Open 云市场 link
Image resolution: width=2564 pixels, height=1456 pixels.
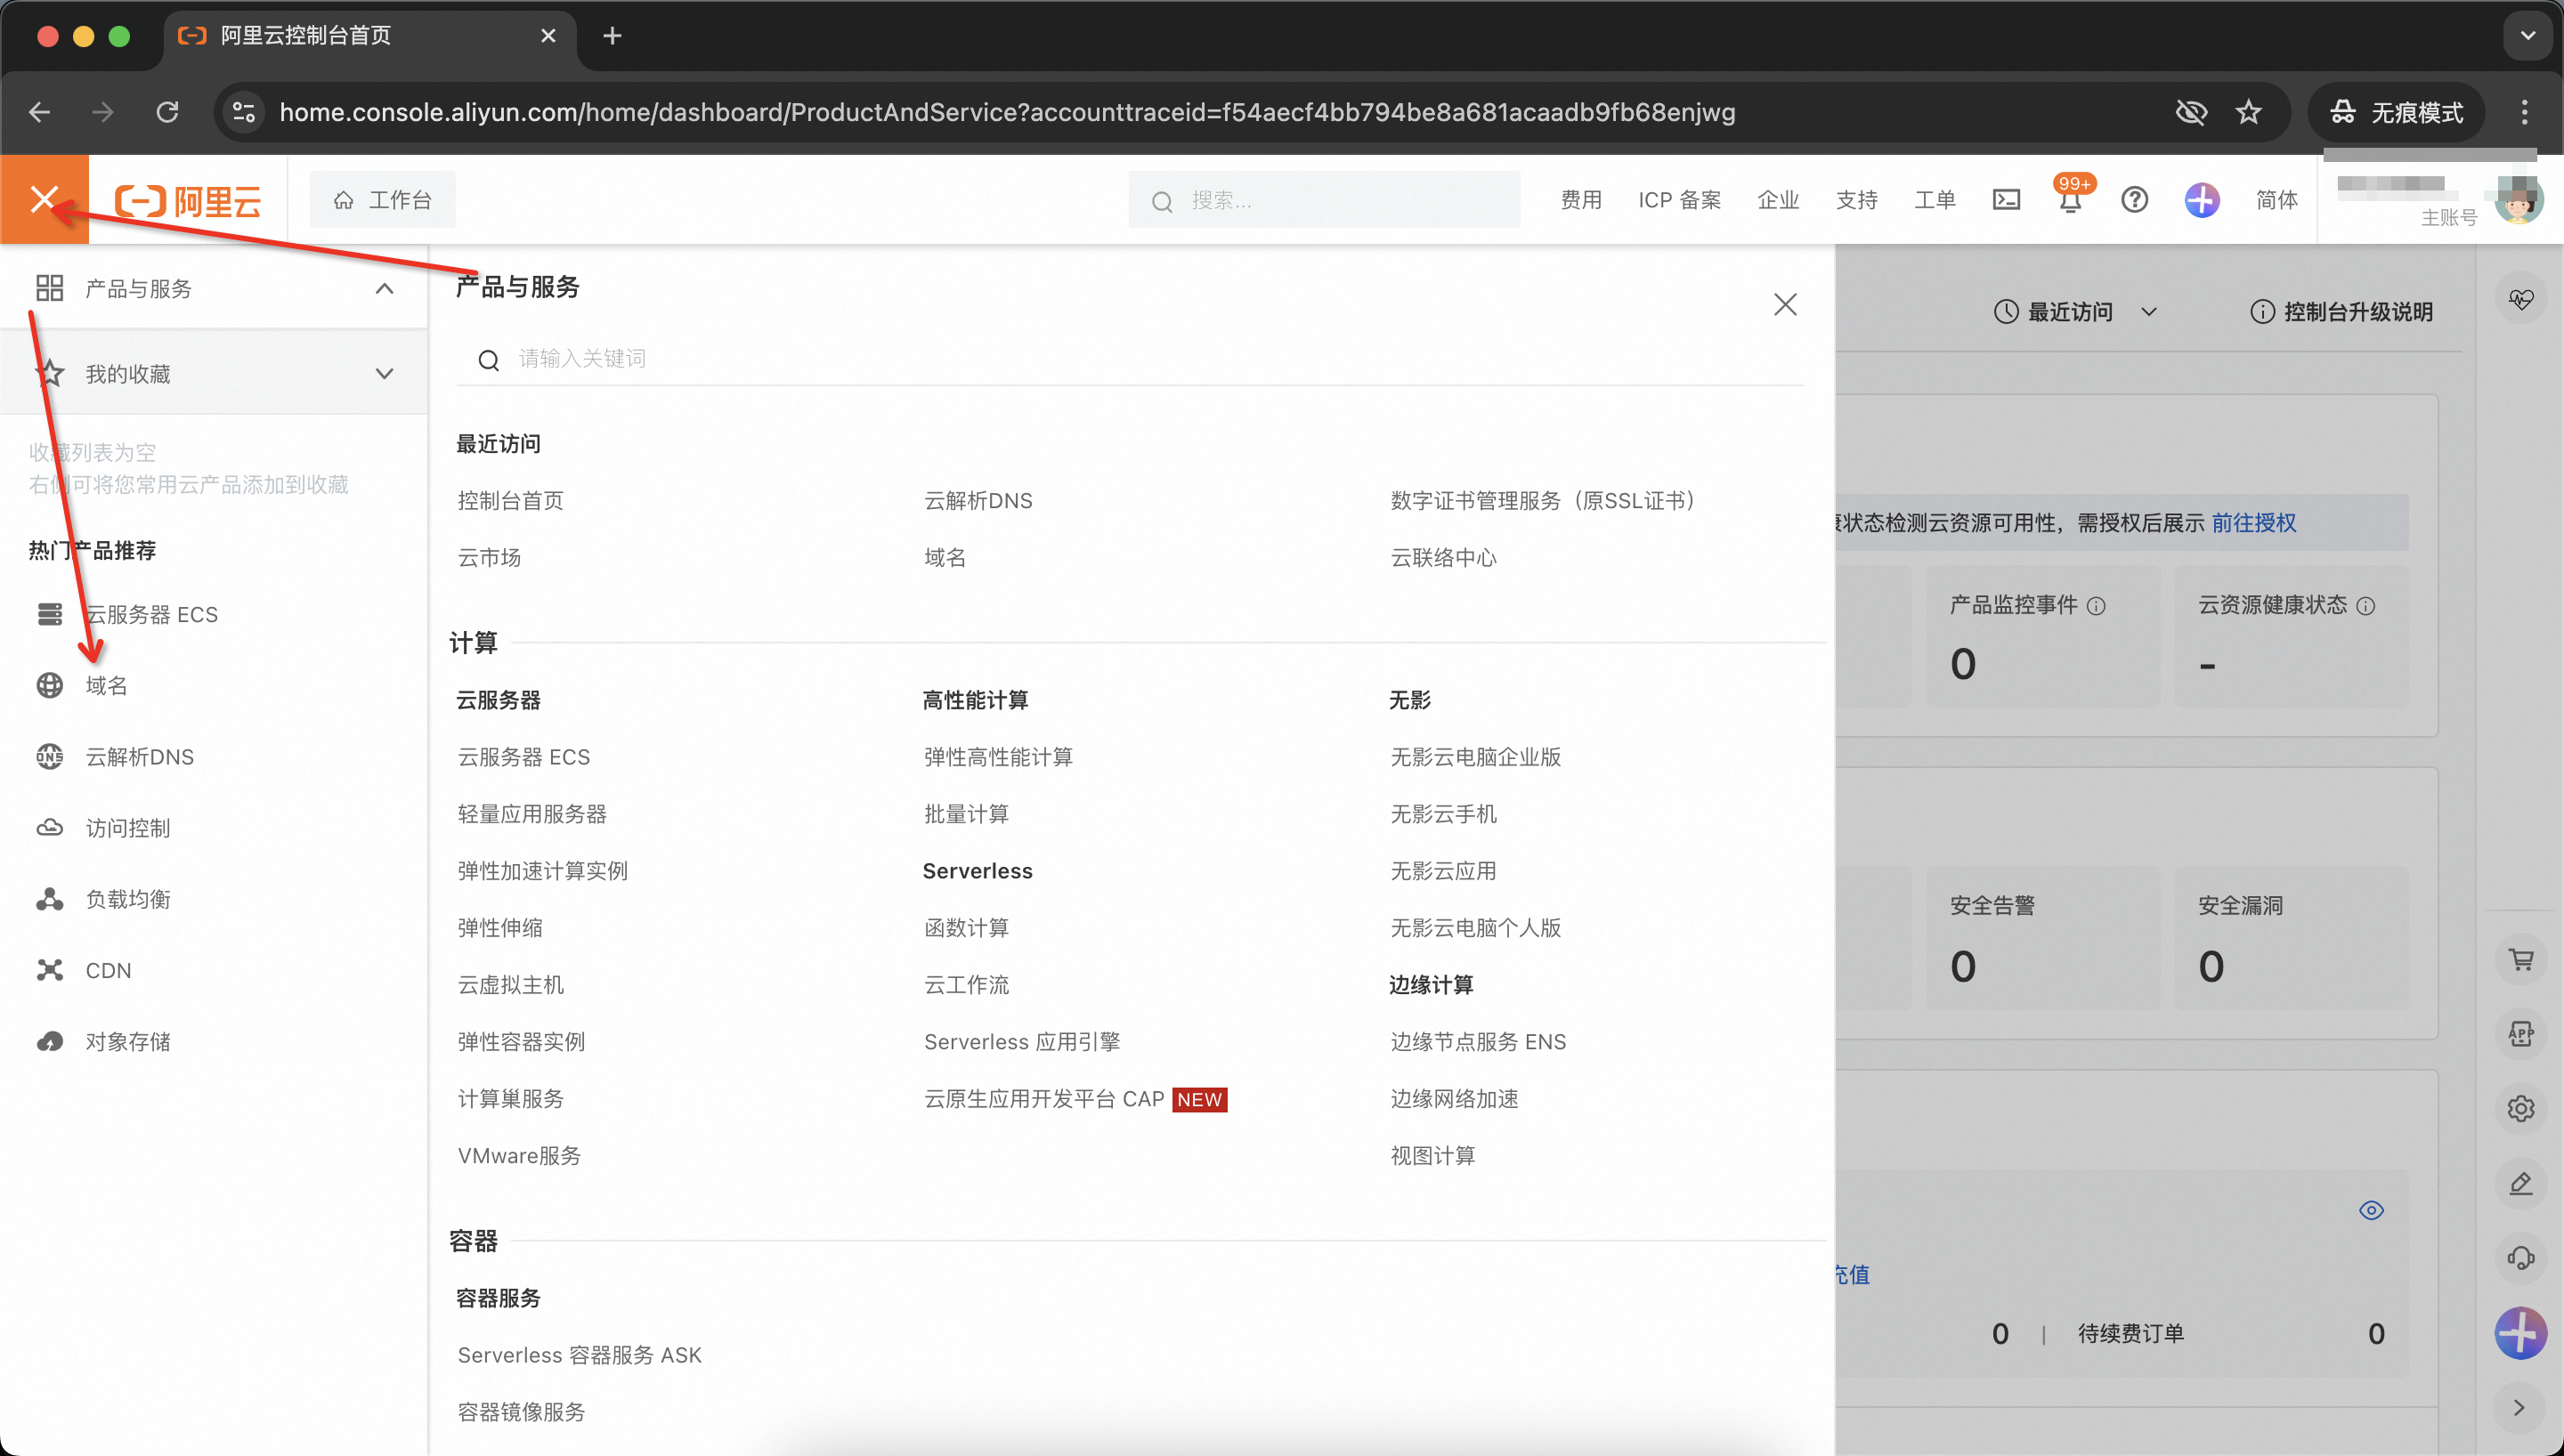click(489, 557)
